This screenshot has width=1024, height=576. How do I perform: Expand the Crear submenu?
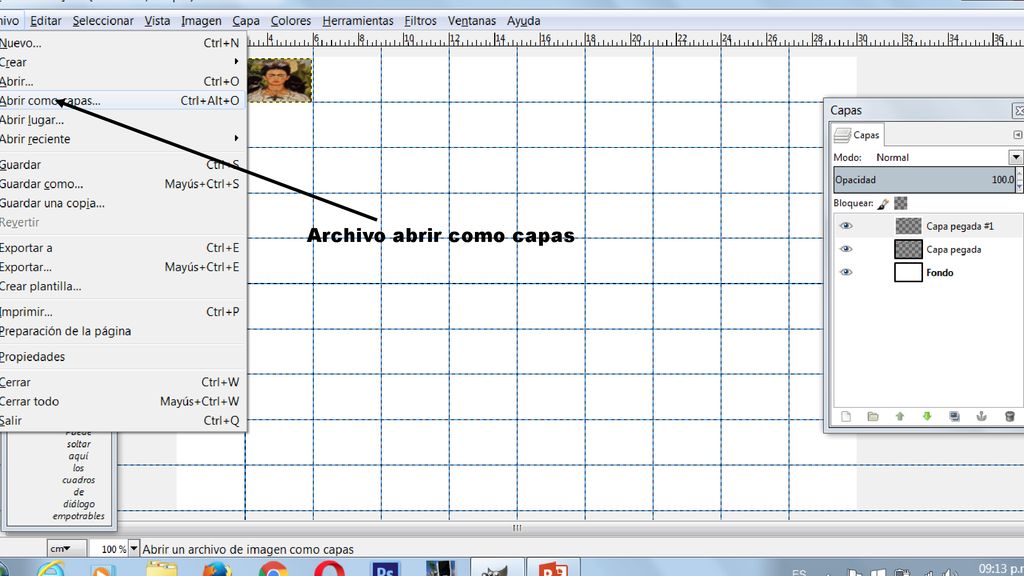pos(121,63)
